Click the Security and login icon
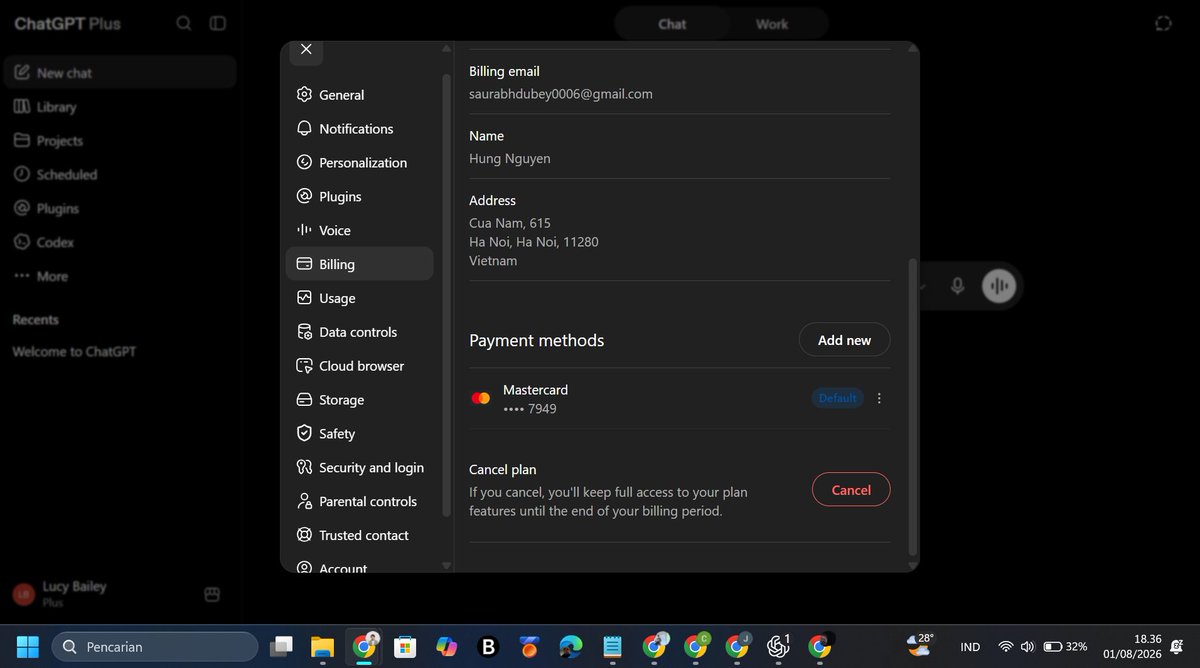 pyautogui.click(x=305, y=468)
